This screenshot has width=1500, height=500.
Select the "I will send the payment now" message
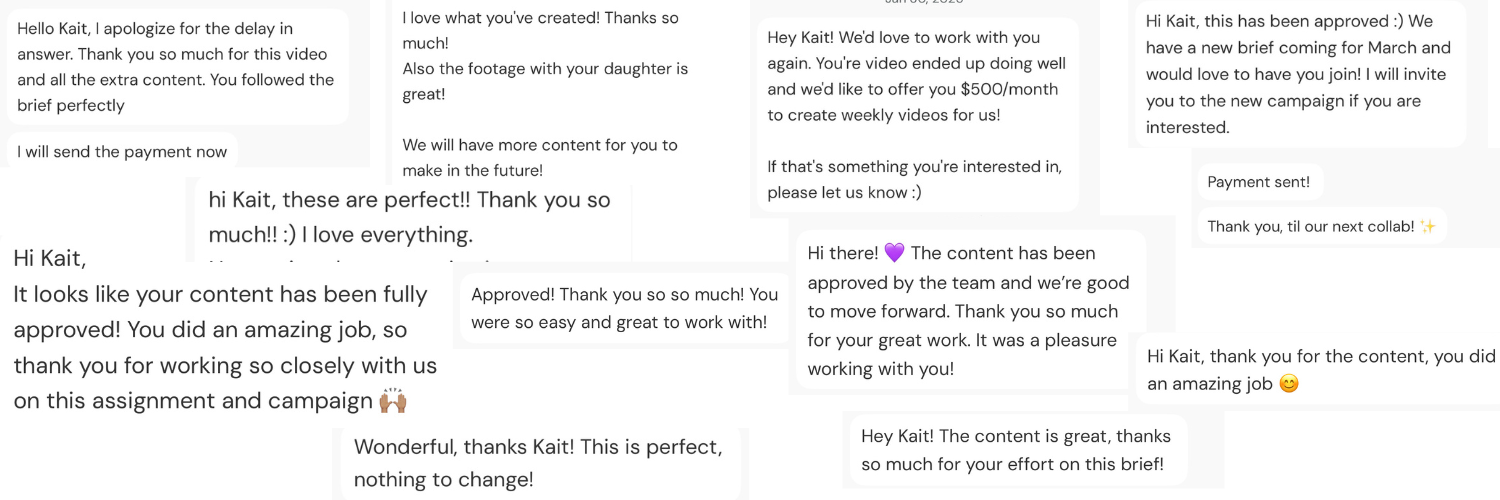(x=122, y=152)
